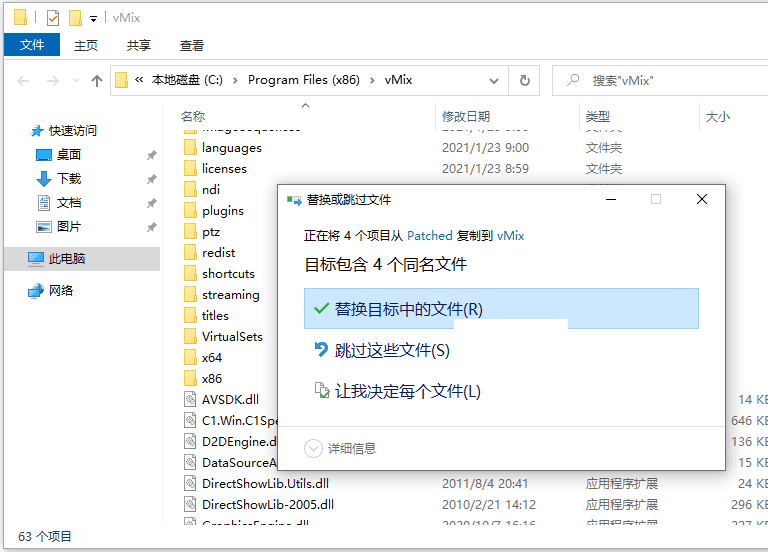The image size is (768, 552).
Task: Refresh the vMix folder view
Action: coord(524,80)
